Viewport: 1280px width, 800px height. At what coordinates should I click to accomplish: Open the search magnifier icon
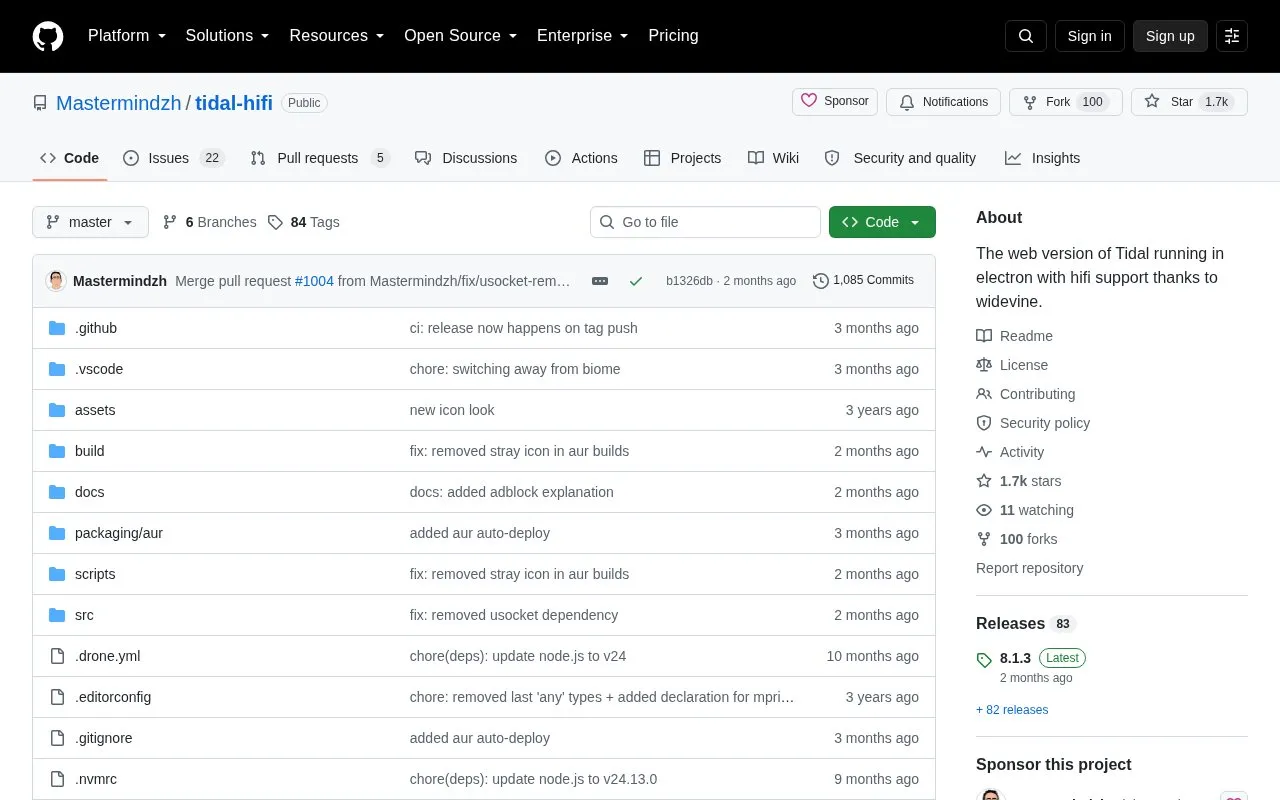[x=1026, y=36]
